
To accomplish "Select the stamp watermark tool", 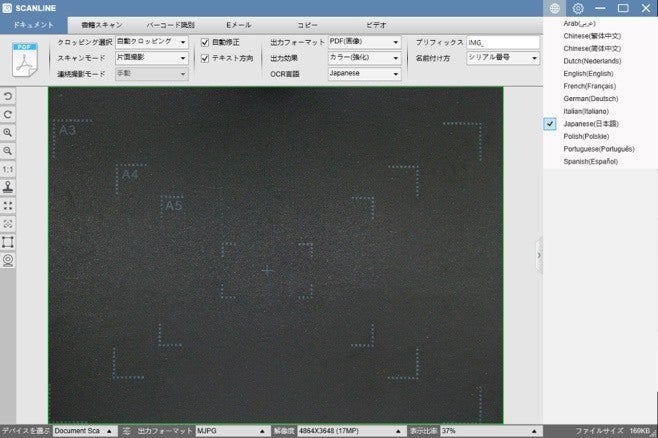I will point(8,187).
